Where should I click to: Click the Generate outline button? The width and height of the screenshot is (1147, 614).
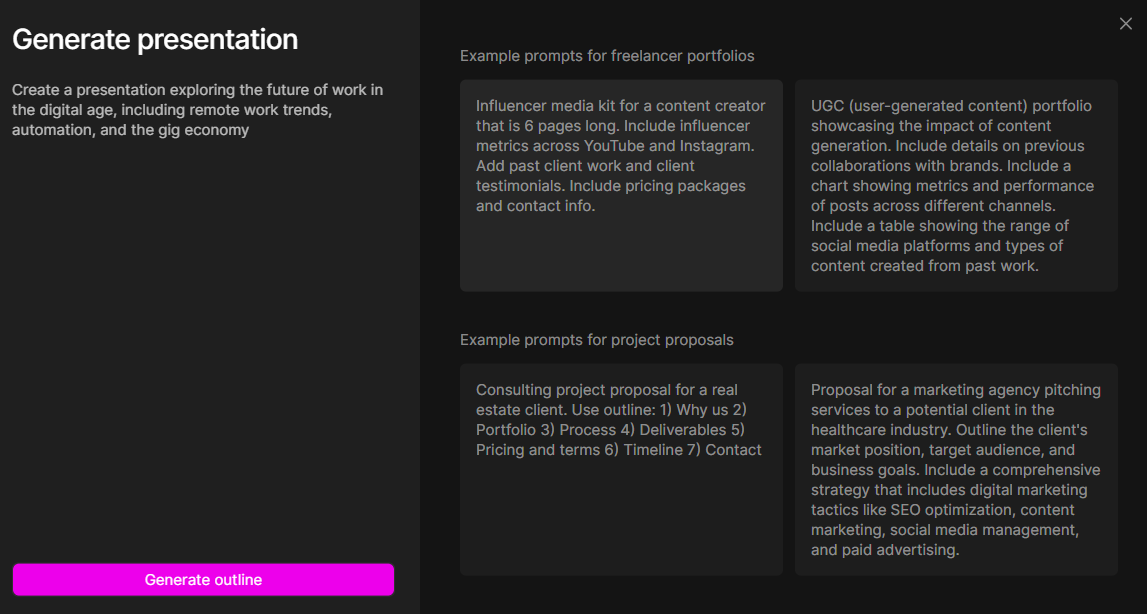click(203, 580)
